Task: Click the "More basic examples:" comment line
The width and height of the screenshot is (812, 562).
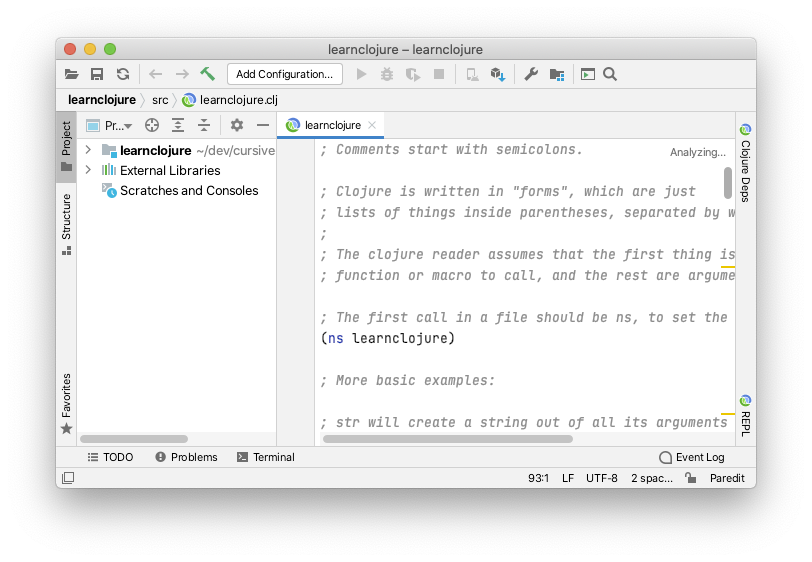Action: click(x=408, y=380)
